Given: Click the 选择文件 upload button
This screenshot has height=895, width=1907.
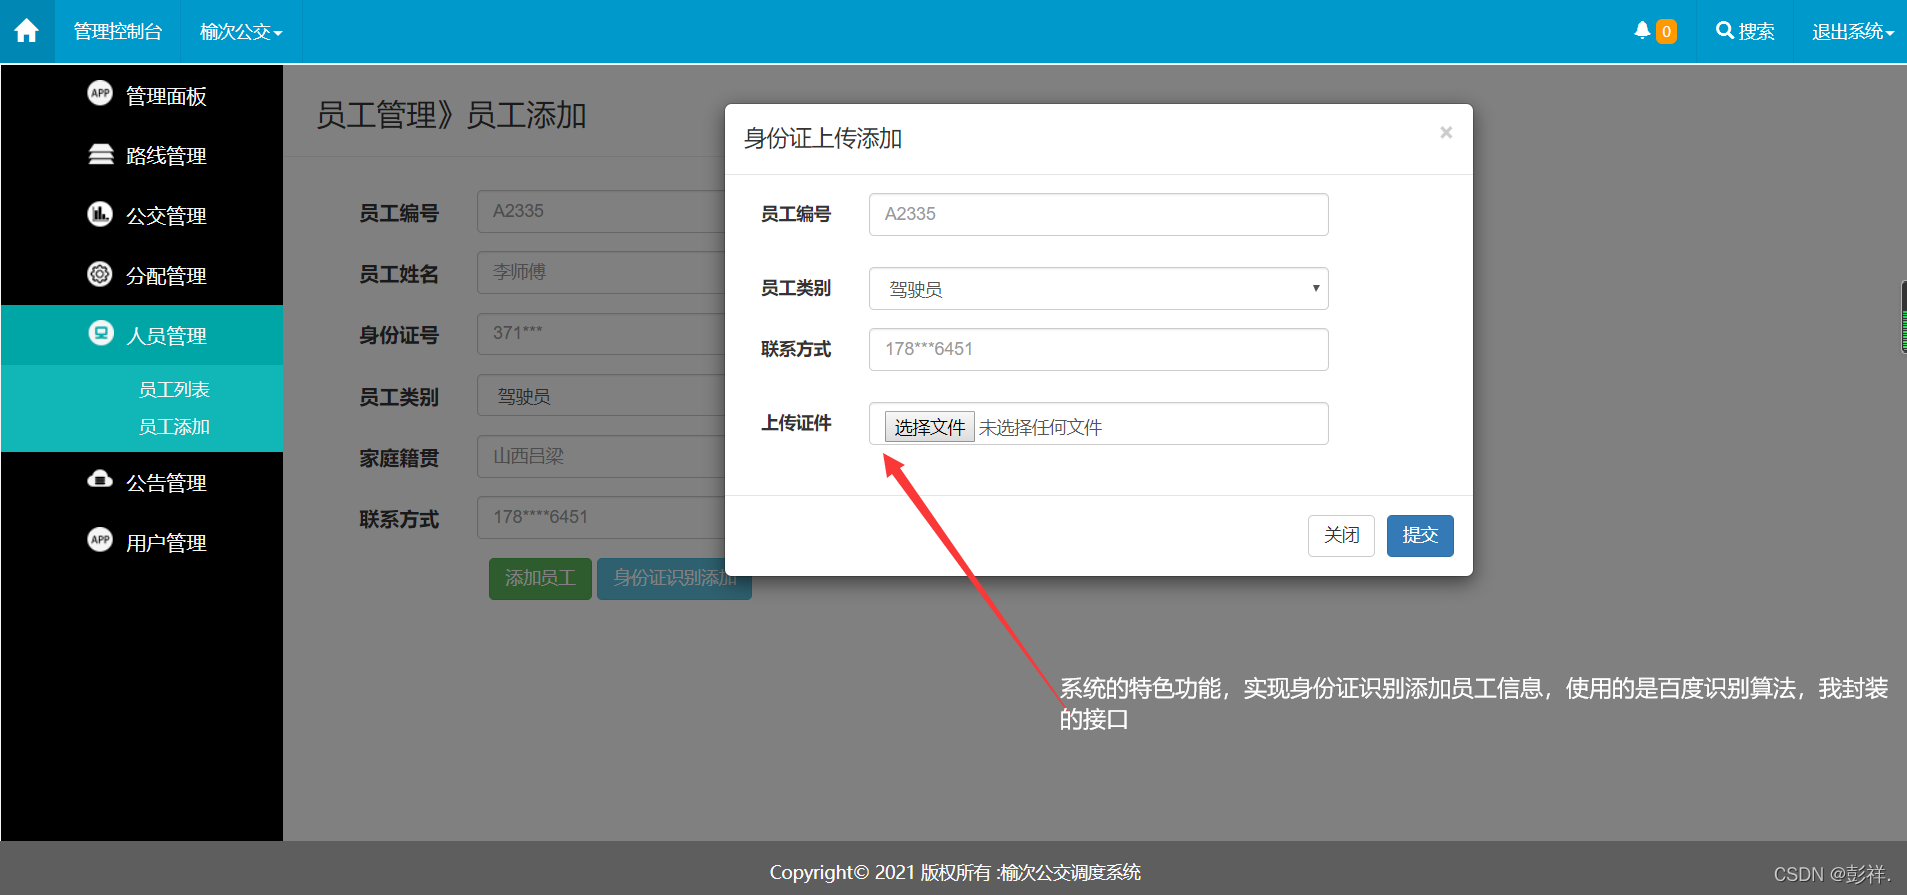Looking at the screenshot, I should (x=929, y=428).
